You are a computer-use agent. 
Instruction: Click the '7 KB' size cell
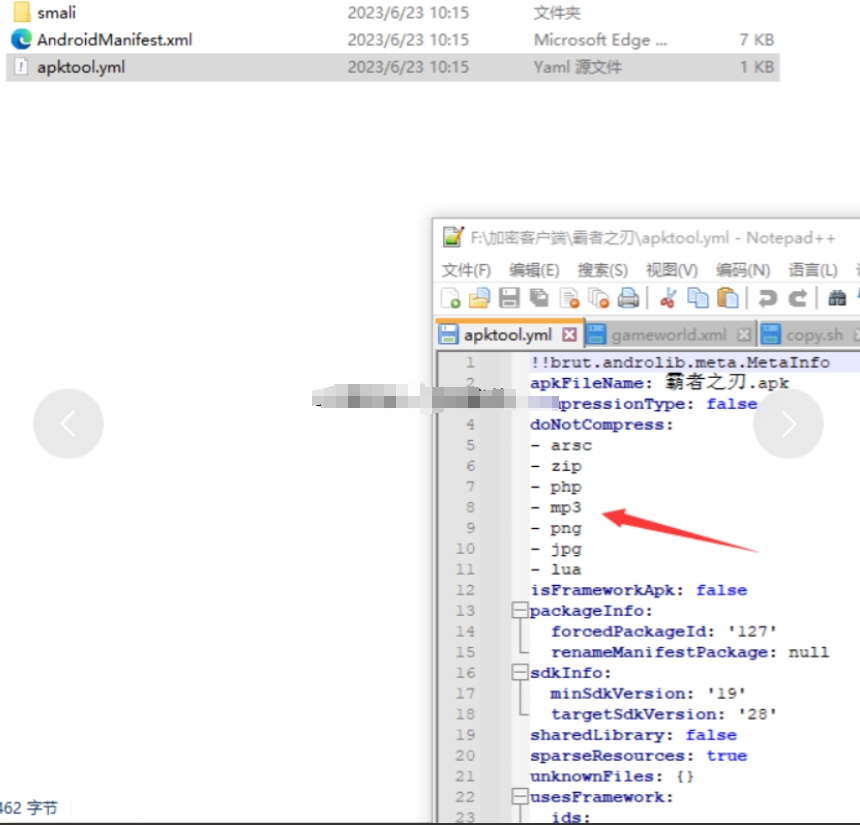pos(756,40)
